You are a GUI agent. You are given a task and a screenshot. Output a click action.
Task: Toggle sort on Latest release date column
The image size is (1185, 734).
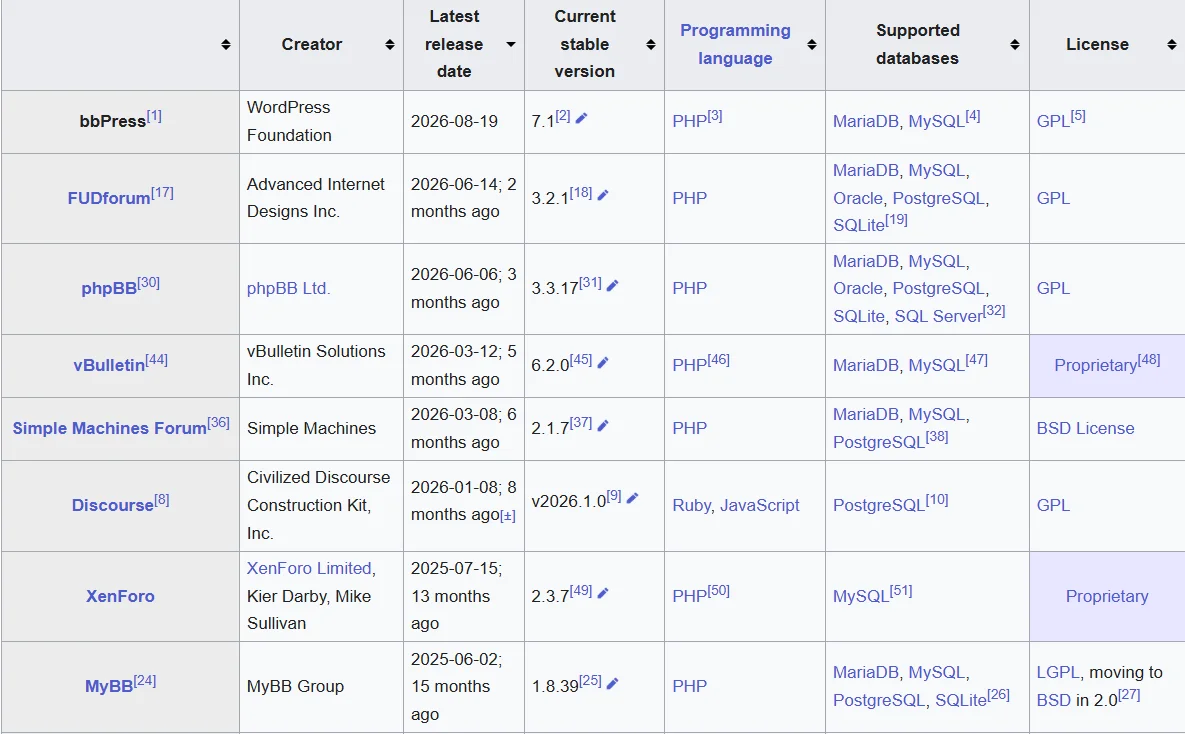pyautogui.click(x=511, y=45)
